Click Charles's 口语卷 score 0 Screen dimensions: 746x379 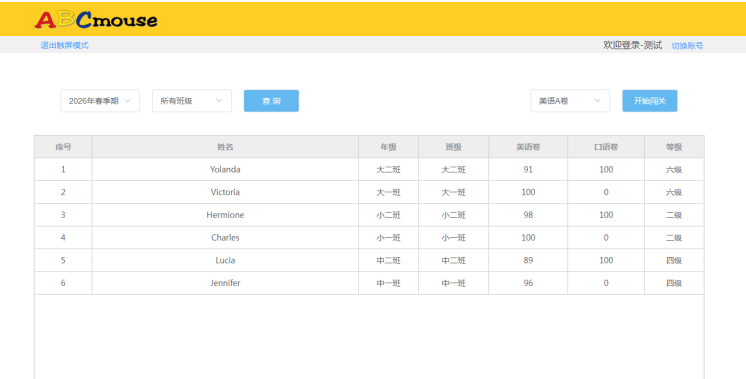[606, 238]
